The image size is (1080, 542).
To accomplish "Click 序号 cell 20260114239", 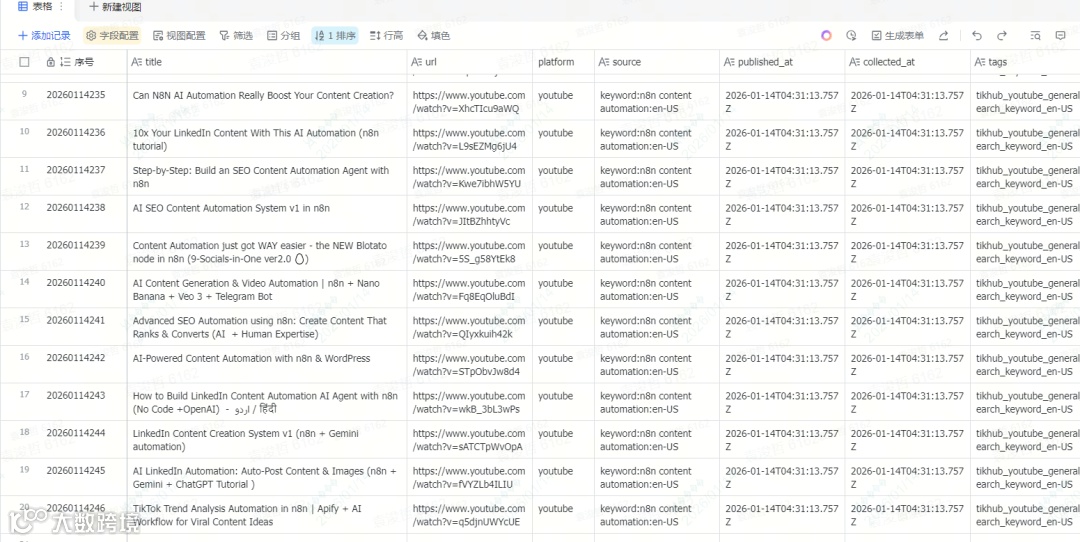I will click(x=76, y=246).
